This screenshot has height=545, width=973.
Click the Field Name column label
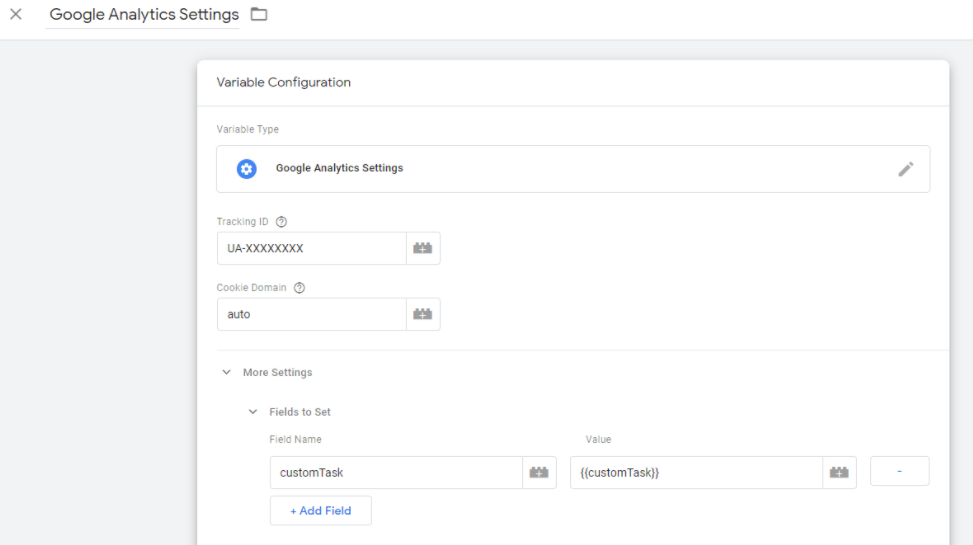point(295,439)
